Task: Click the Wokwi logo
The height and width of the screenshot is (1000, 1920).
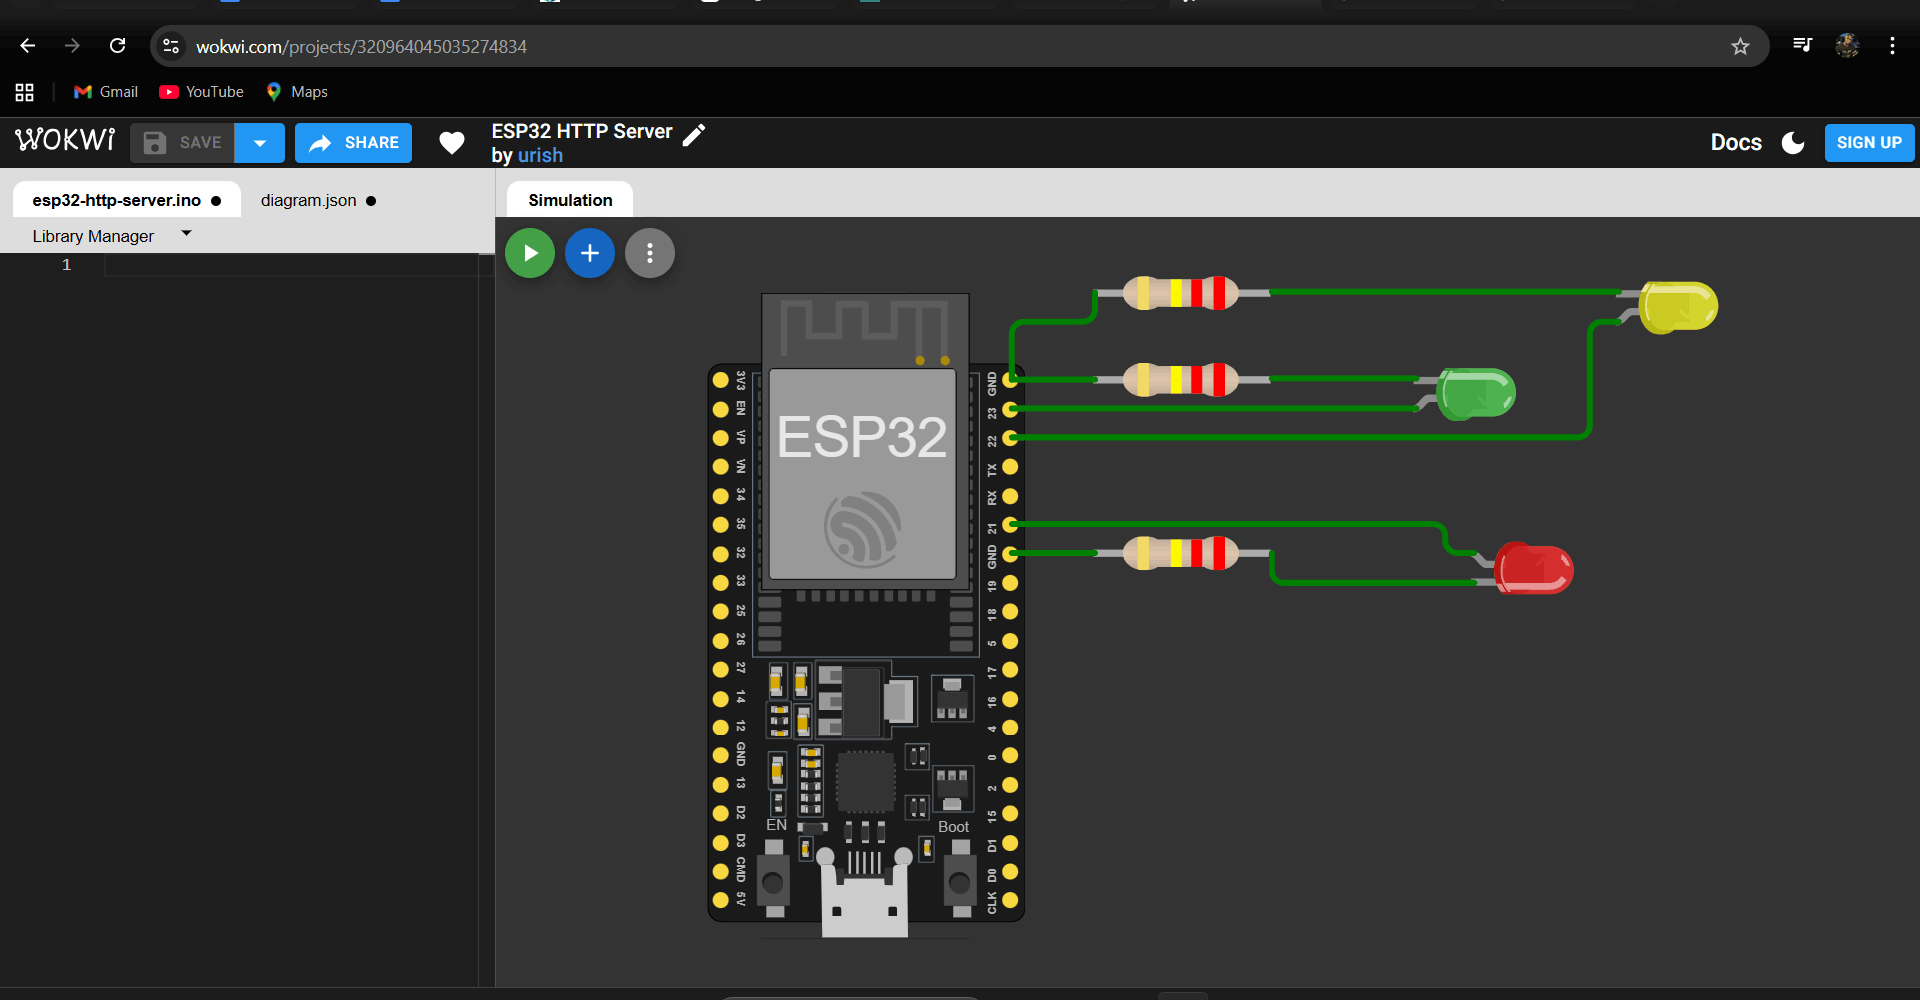Action: point(65,140)
